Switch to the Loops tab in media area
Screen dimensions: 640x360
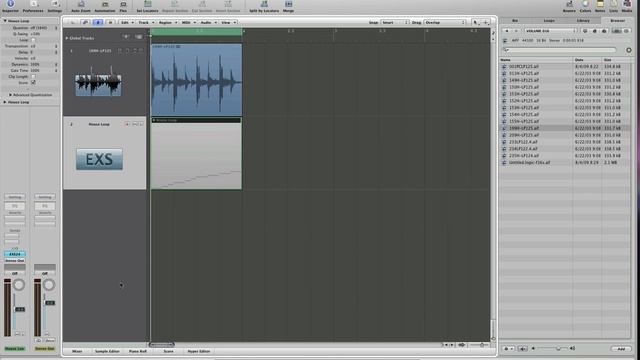point(549,20)
